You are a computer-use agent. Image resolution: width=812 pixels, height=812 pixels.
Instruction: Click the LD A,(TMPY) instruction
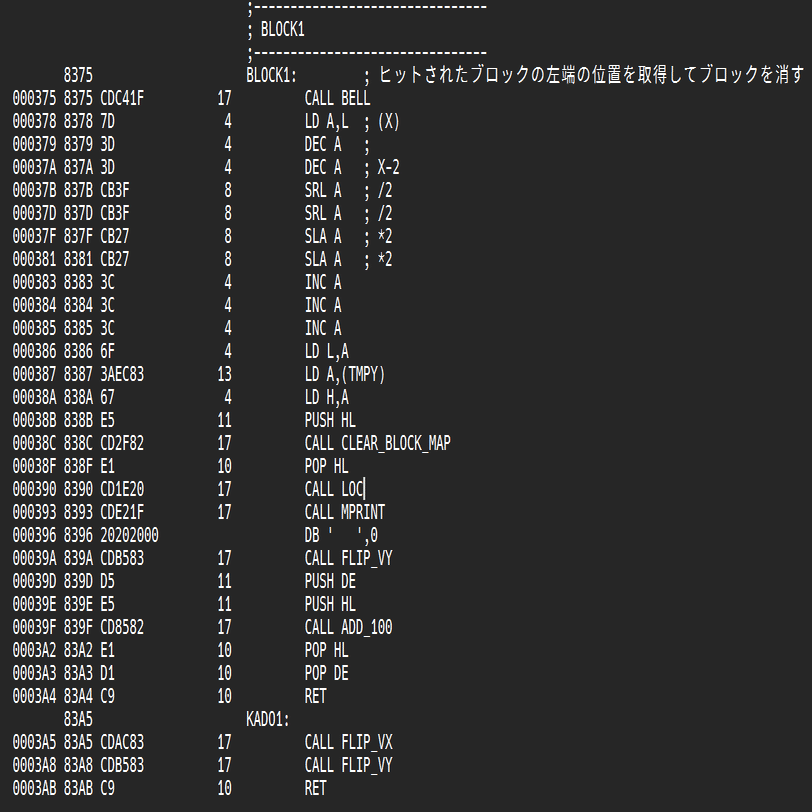tap(345, 374)
